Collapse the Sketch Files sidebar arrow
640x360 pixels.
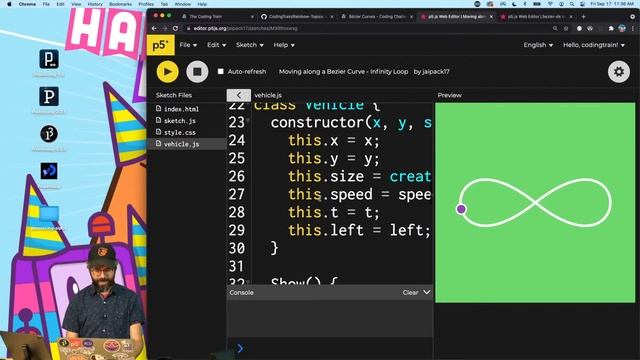(x=239, y=95)
